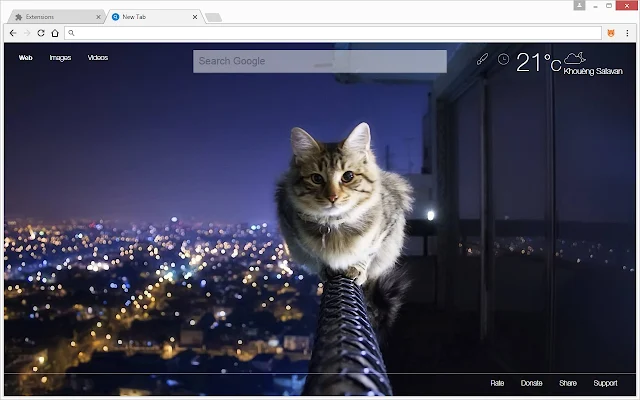
Task: Click the 21°C temperature reading
Action: click(x=538, y=62)
